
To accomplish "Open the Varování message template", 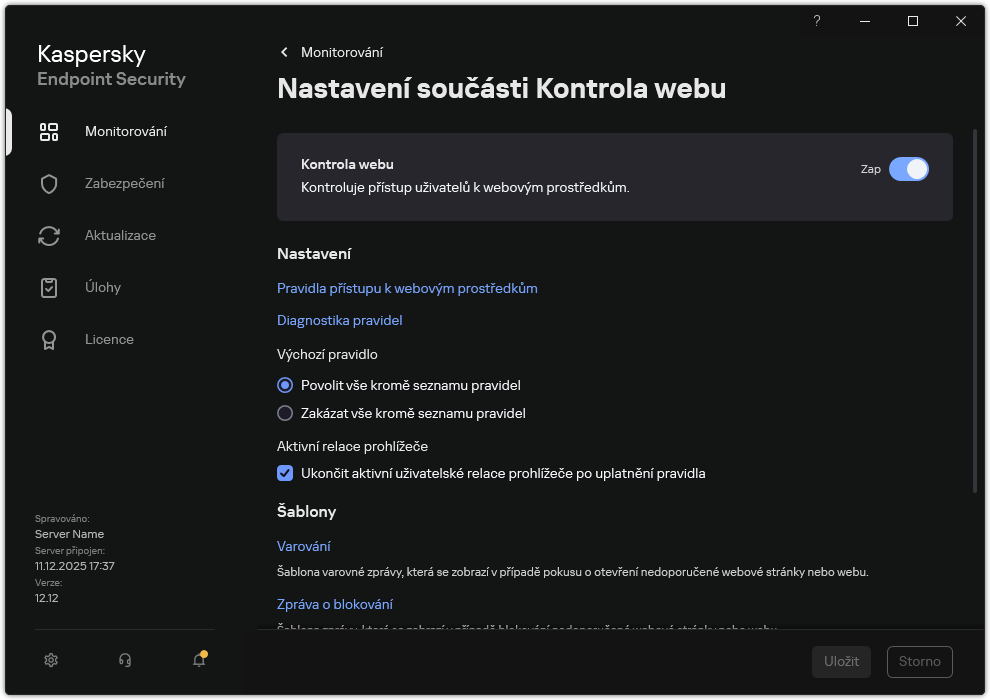I will click(x=306, y=546).
